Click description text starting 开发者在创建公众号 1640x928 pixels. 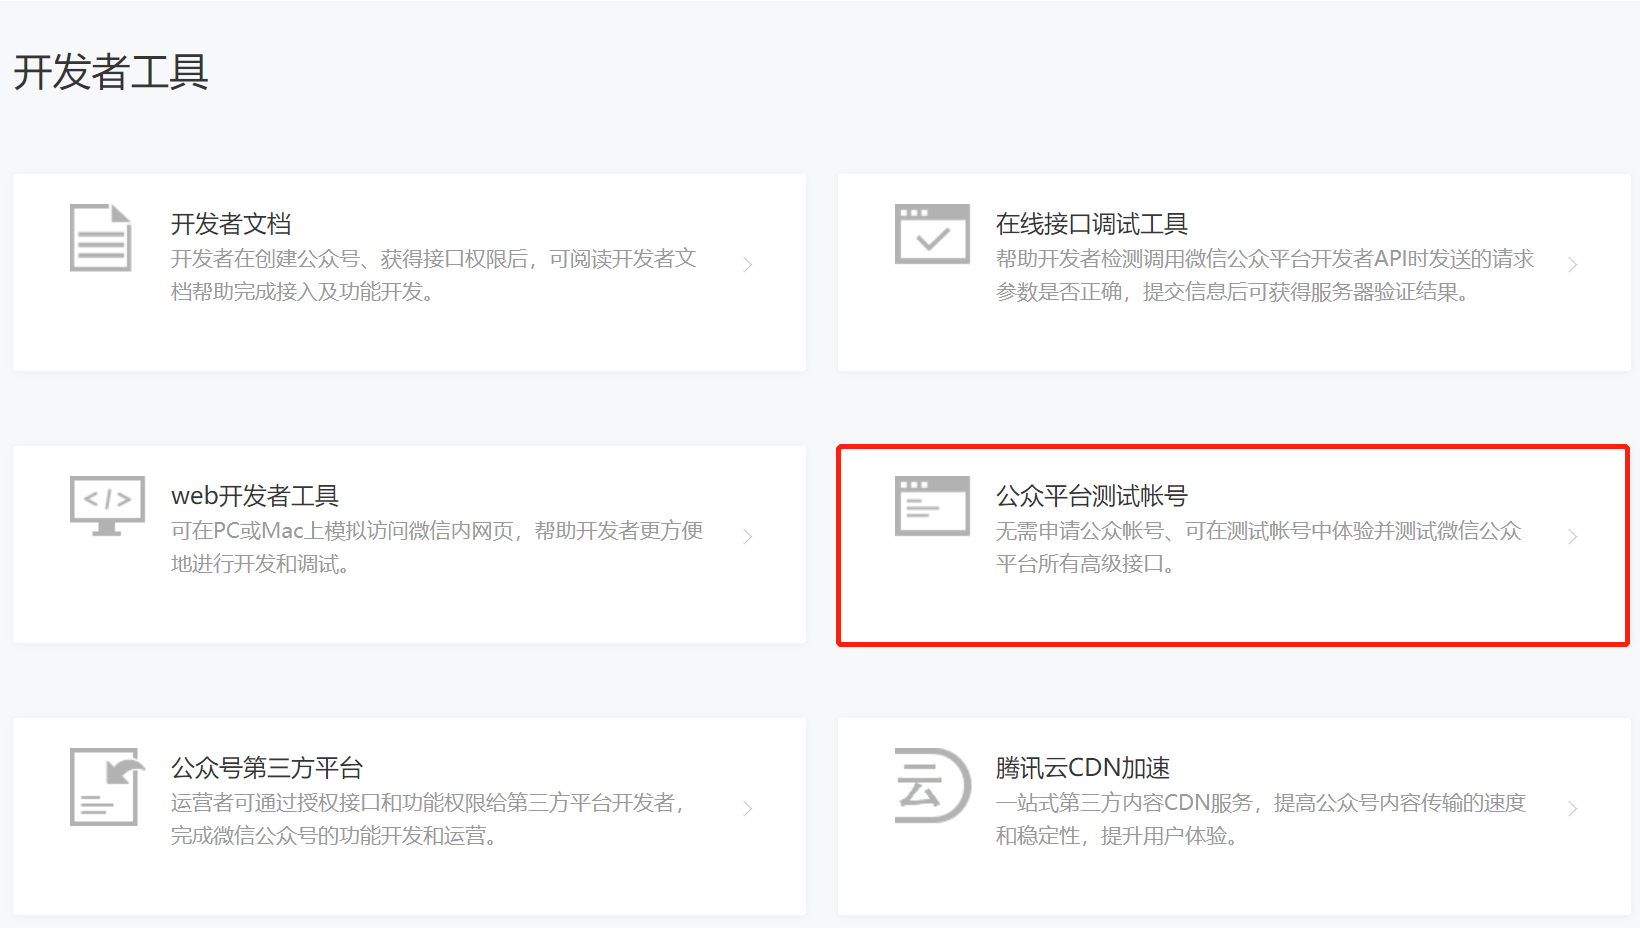(x=434, y=275)
